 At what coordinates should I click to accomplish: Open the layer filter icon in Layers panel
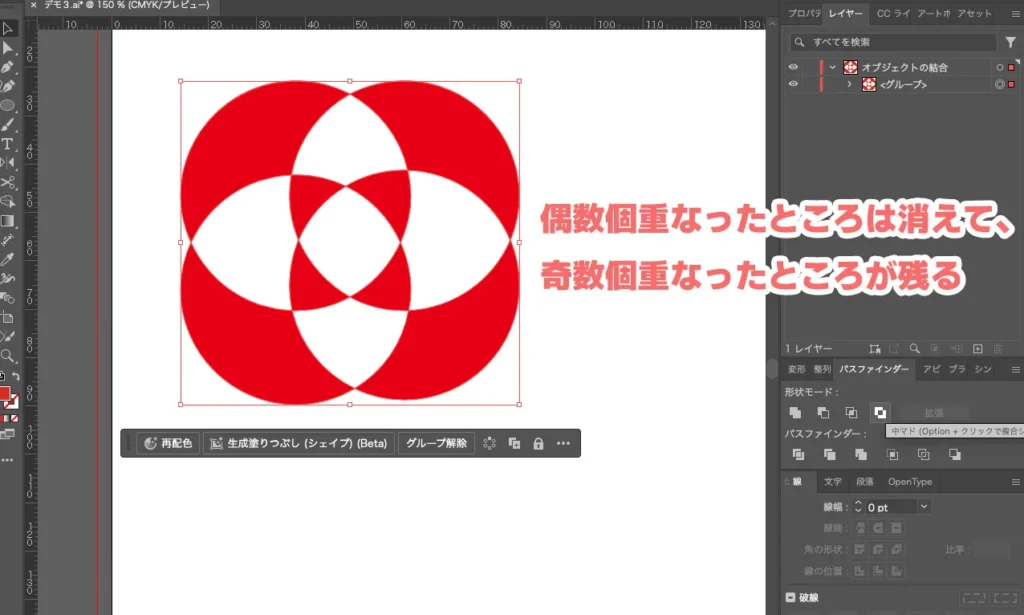coord(1010,42)
